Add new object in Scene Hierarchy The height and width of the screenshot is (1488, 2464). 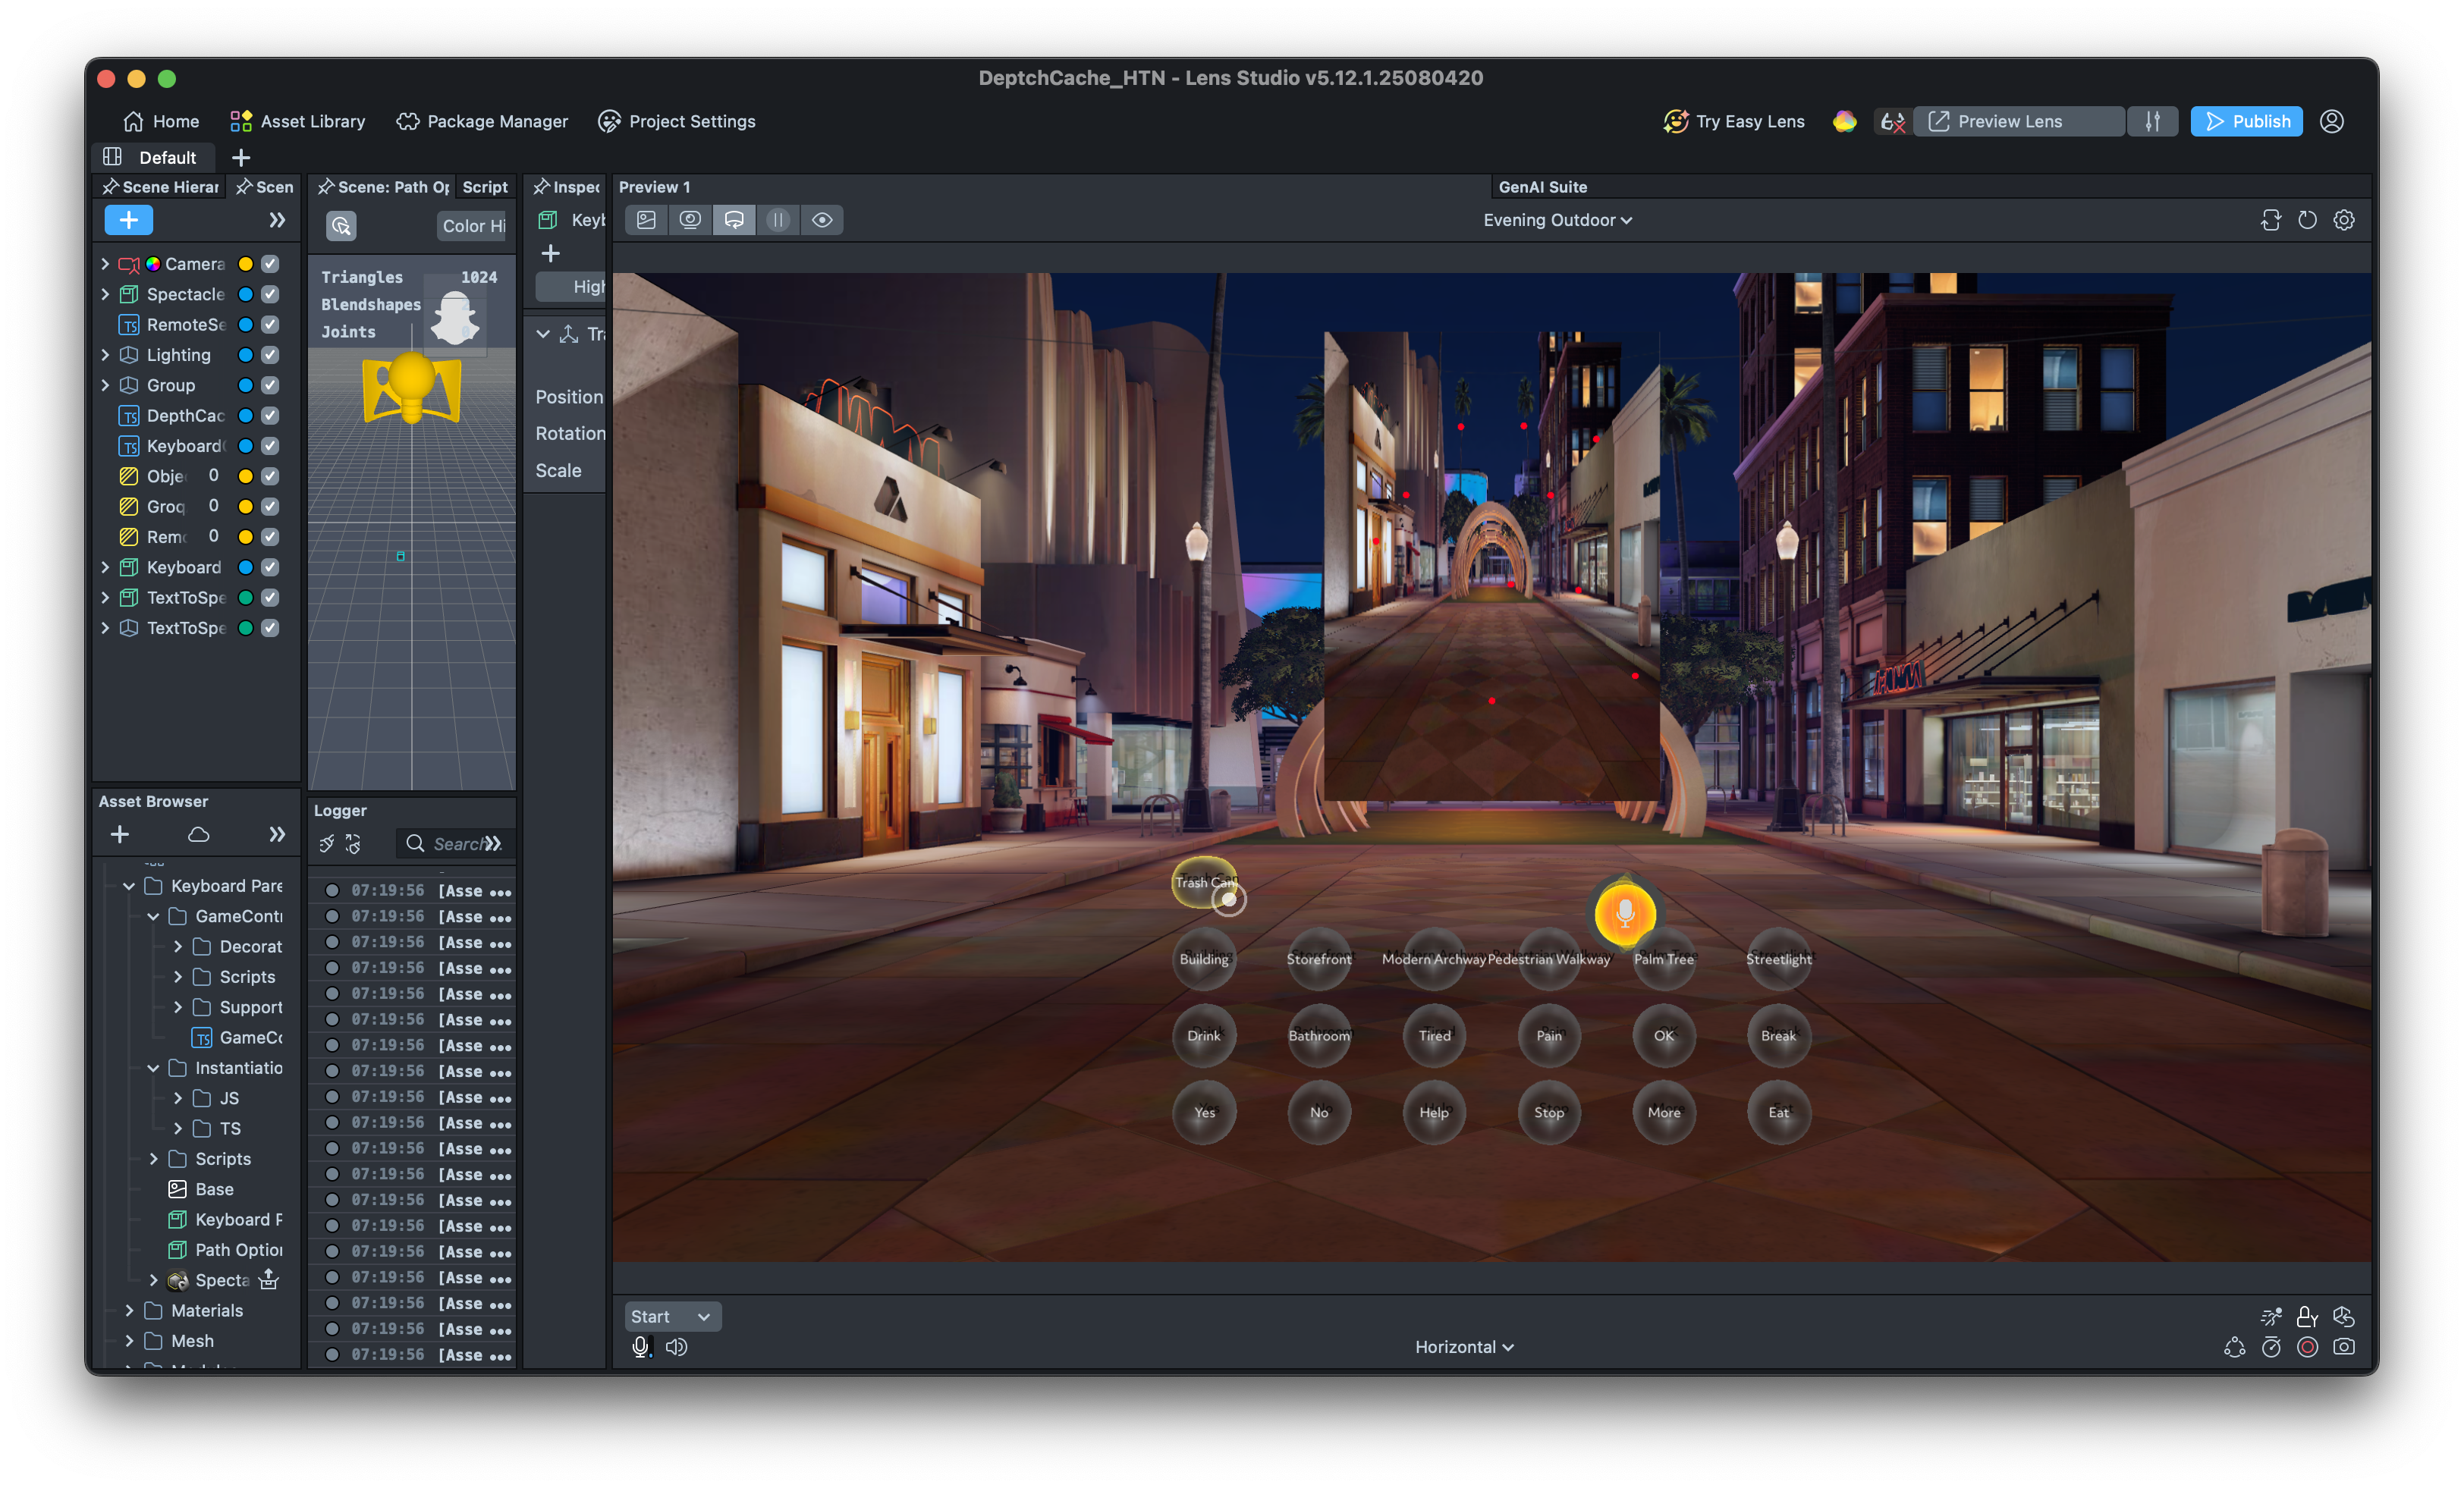[x=129, y=220]
